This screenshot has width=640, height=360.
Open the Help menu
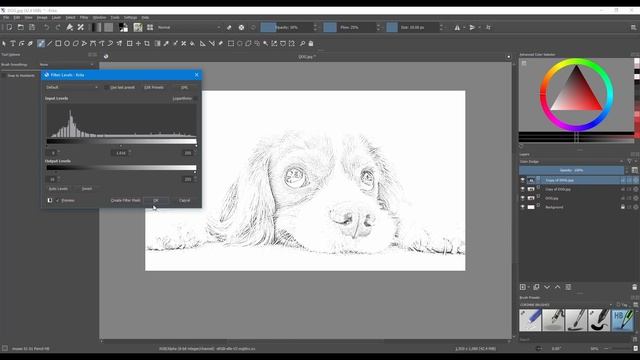[145, 18]
